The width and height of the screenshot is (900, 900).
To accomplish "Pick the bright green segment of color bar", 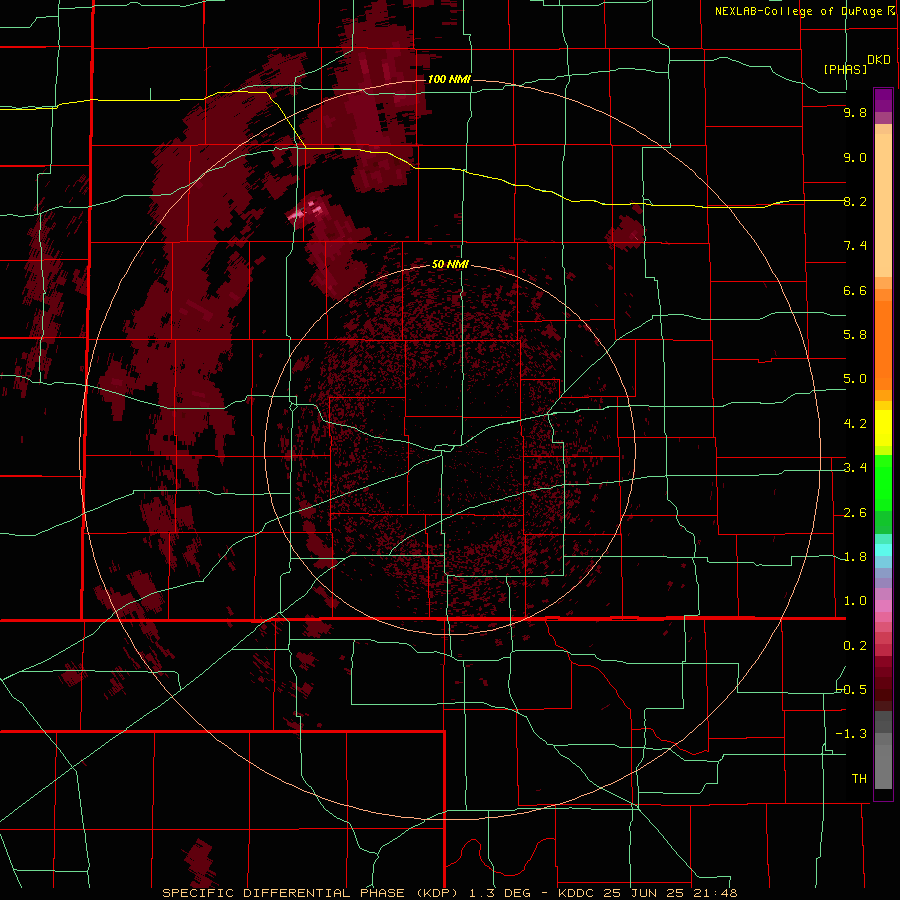I will (883, 482).
